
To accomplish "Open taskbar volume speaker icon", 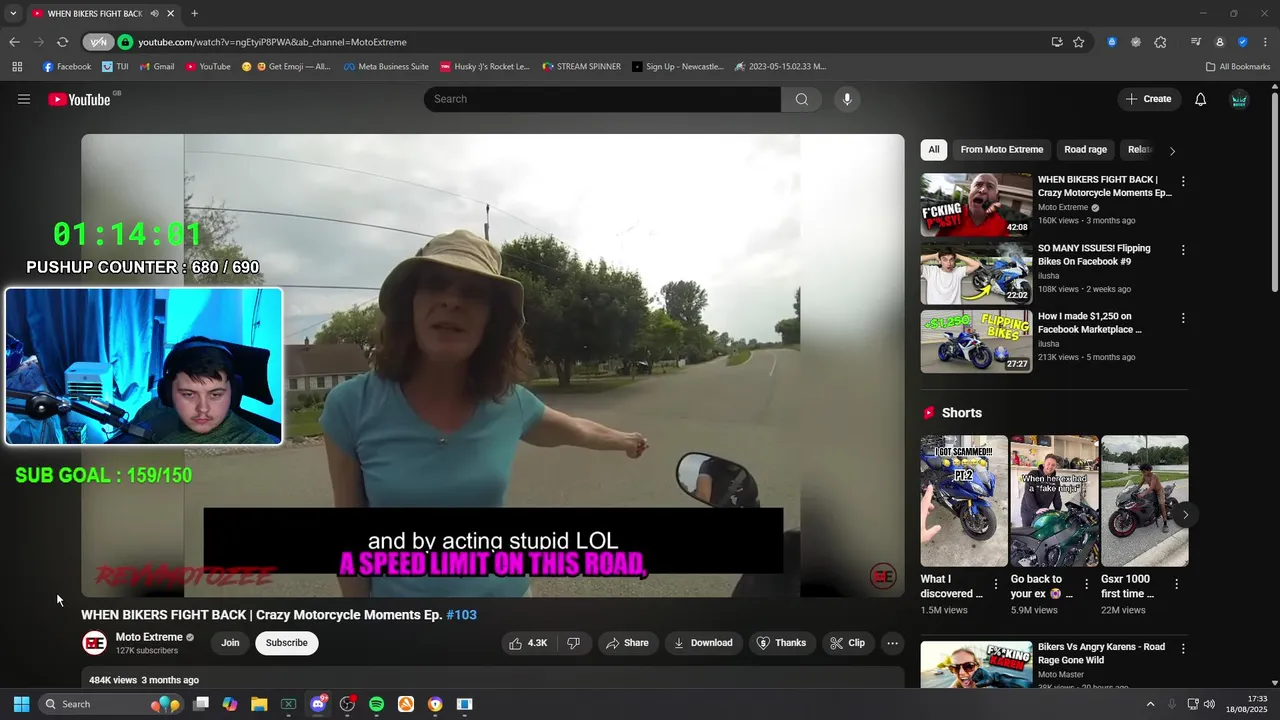I will pyautogui.click(x=1209, y=704).
